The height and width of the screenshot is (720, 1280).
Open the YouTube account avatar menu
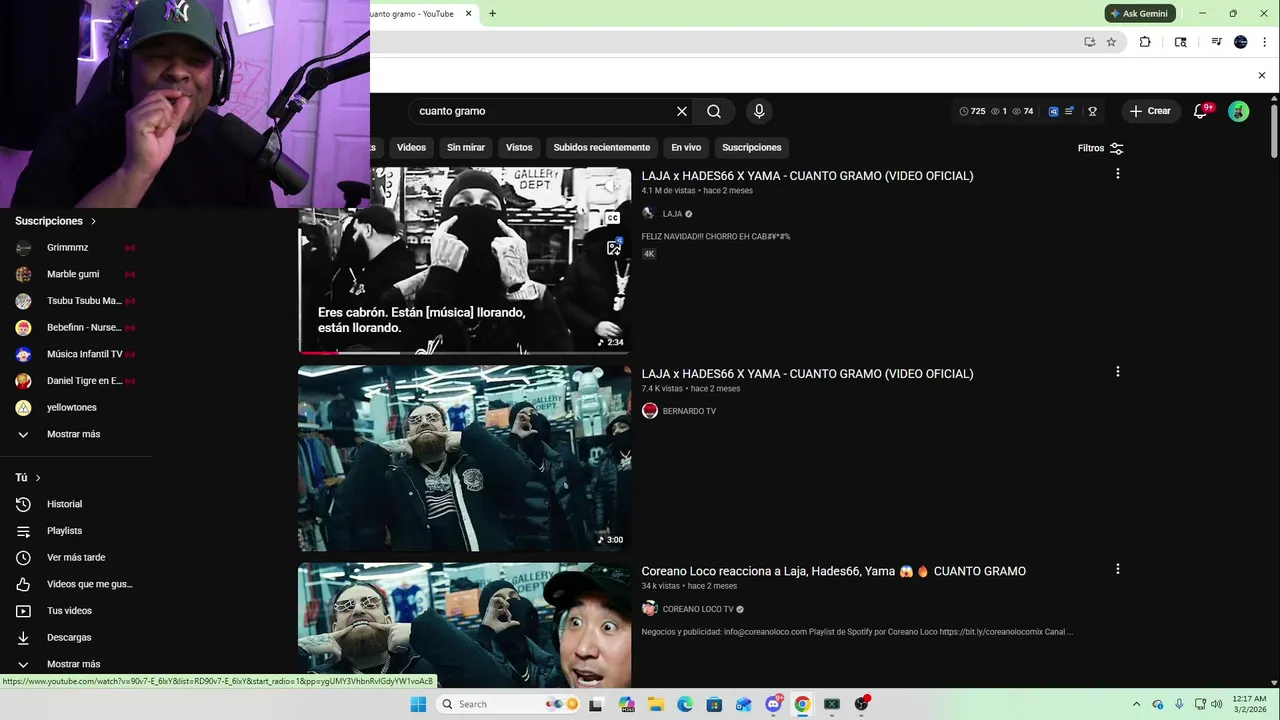pyautogui.click(x=1238, y=111)
